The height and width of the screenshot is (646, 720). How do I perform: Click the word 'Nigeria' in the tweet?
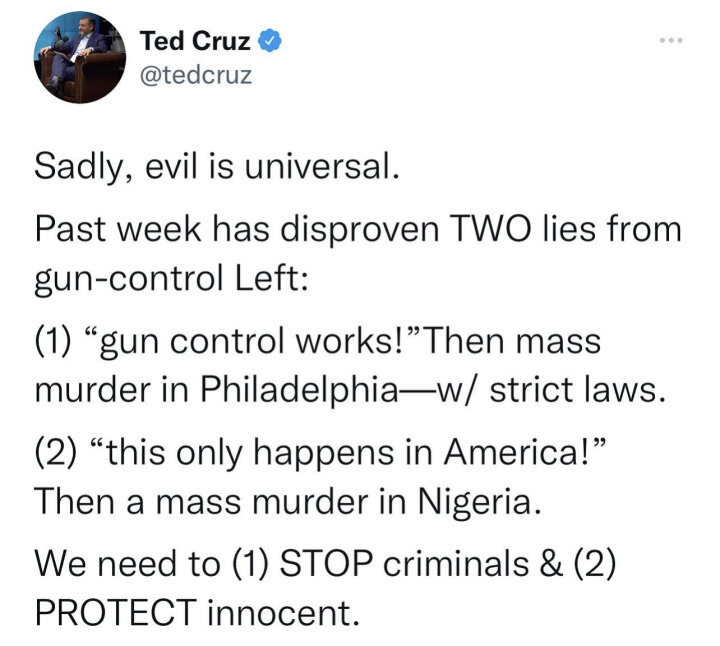pyautogui.click(x=476, y=503)
